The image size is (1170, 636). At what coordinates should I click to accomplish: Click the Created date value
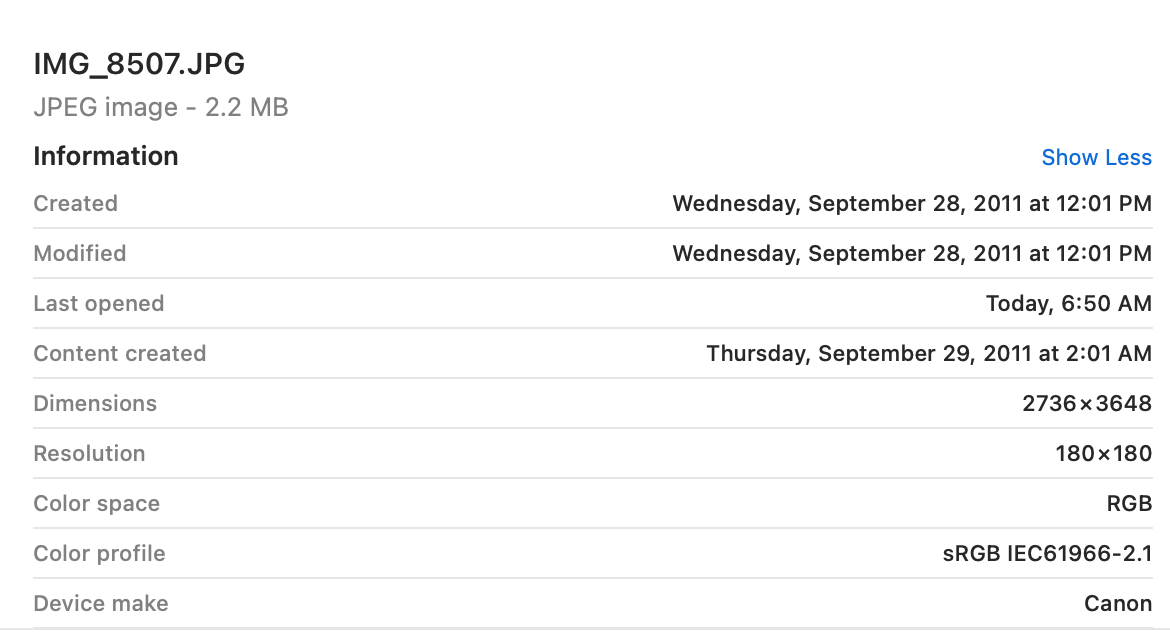[911, 203]
